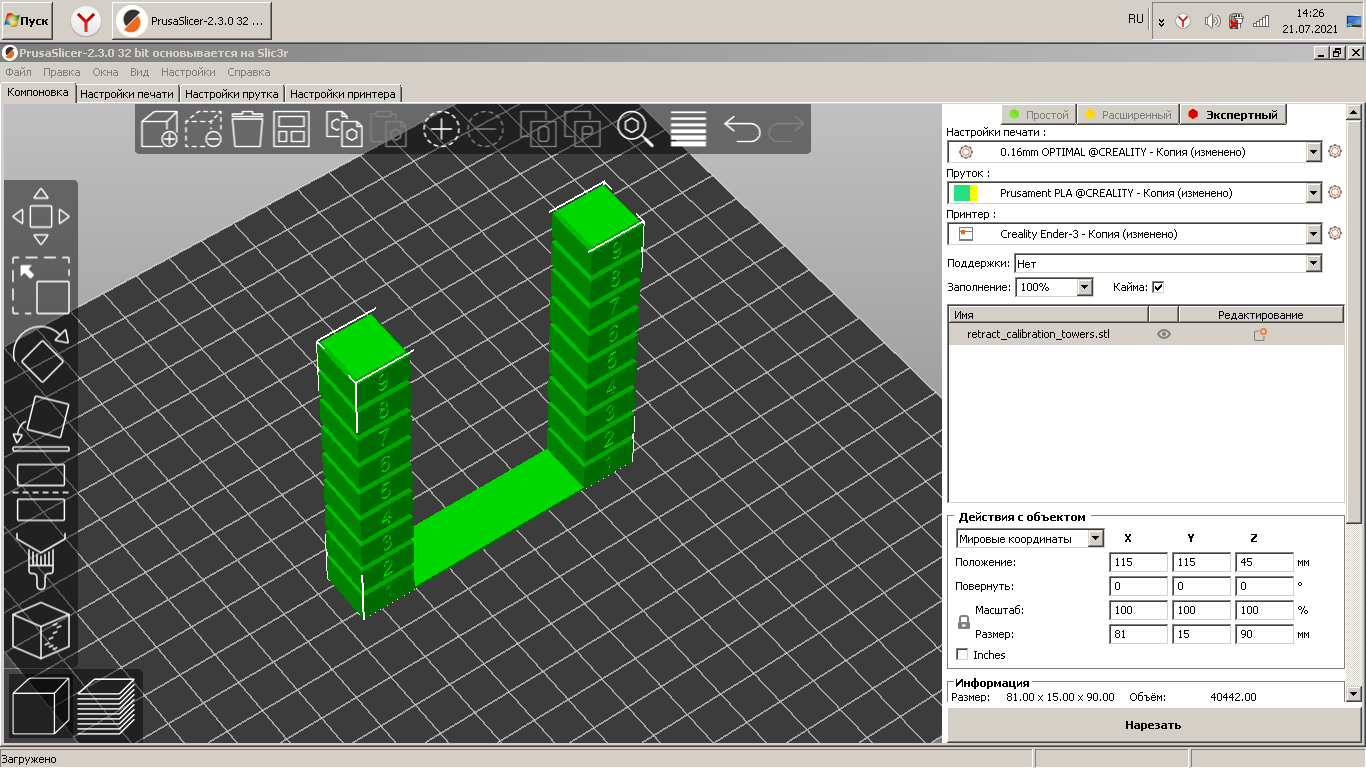This screenshot has height=768, width=1366.
Task: Switch to the Настройки принтера tab
Action: click(344, 94)
